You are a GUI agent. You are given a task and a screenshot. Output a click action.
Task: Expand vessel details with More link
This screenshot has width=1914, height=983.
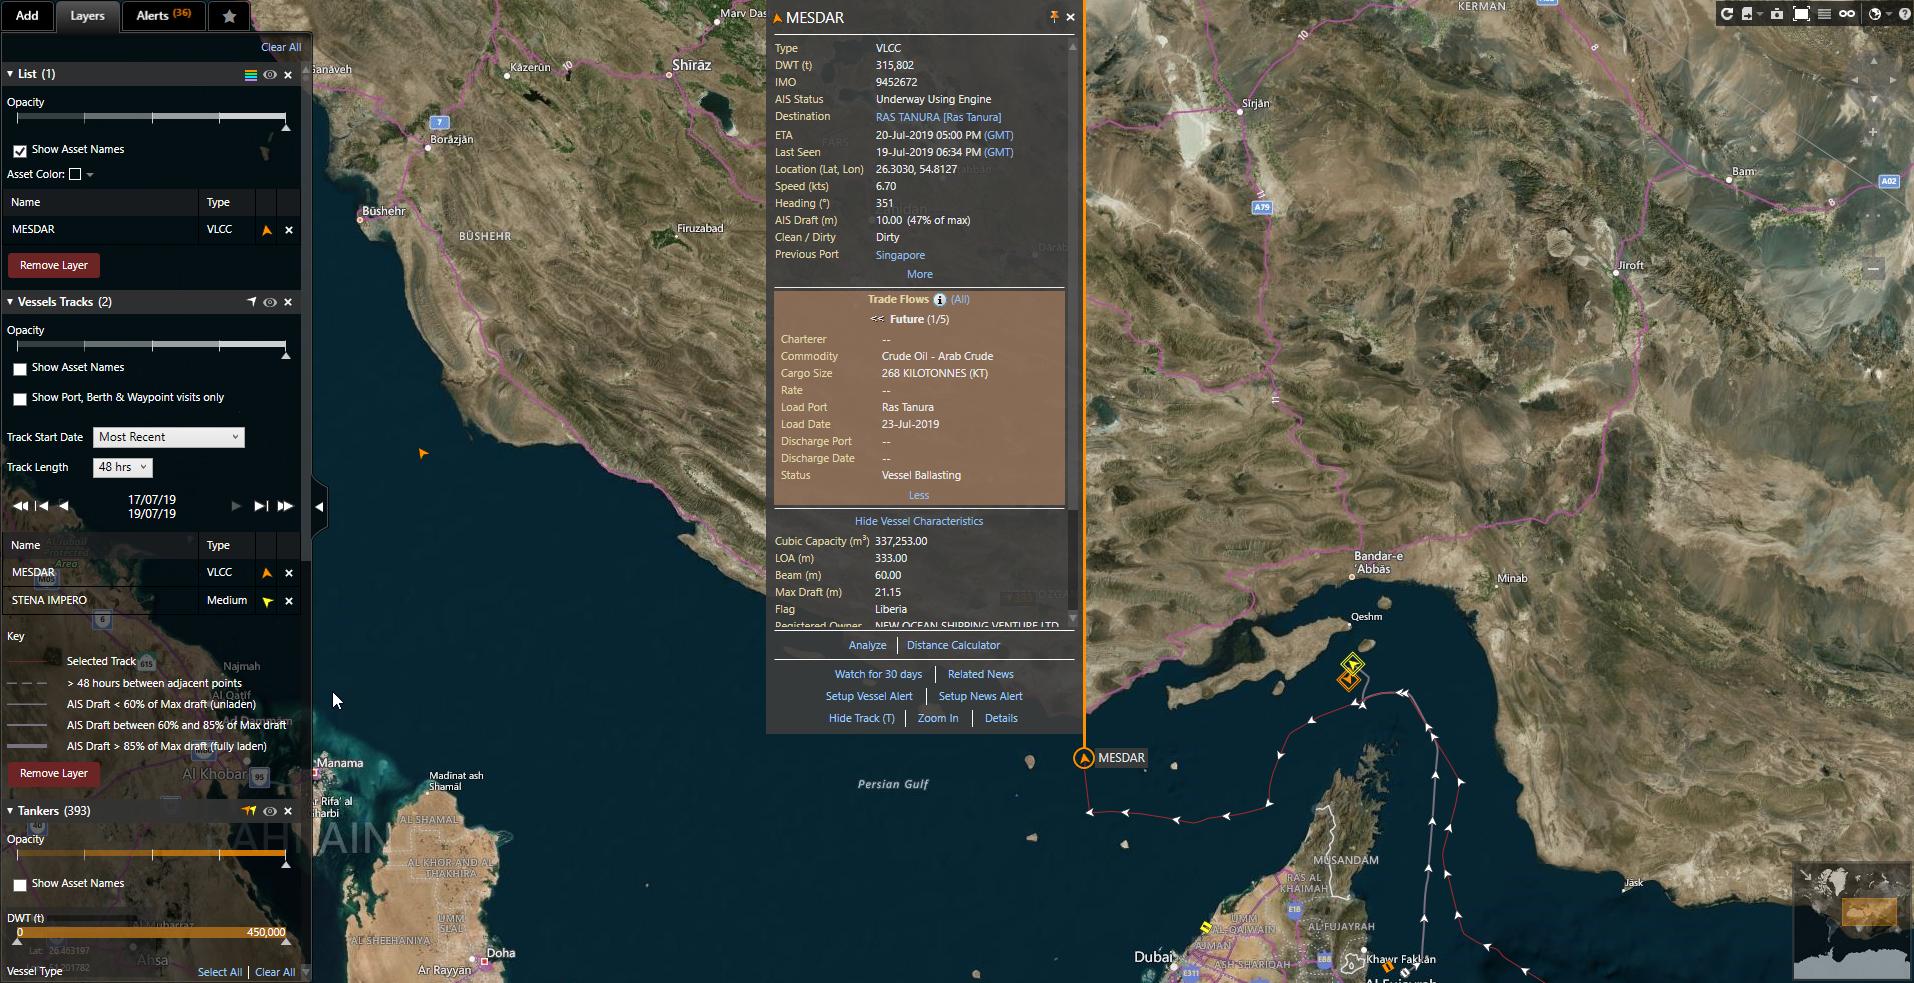920,274
